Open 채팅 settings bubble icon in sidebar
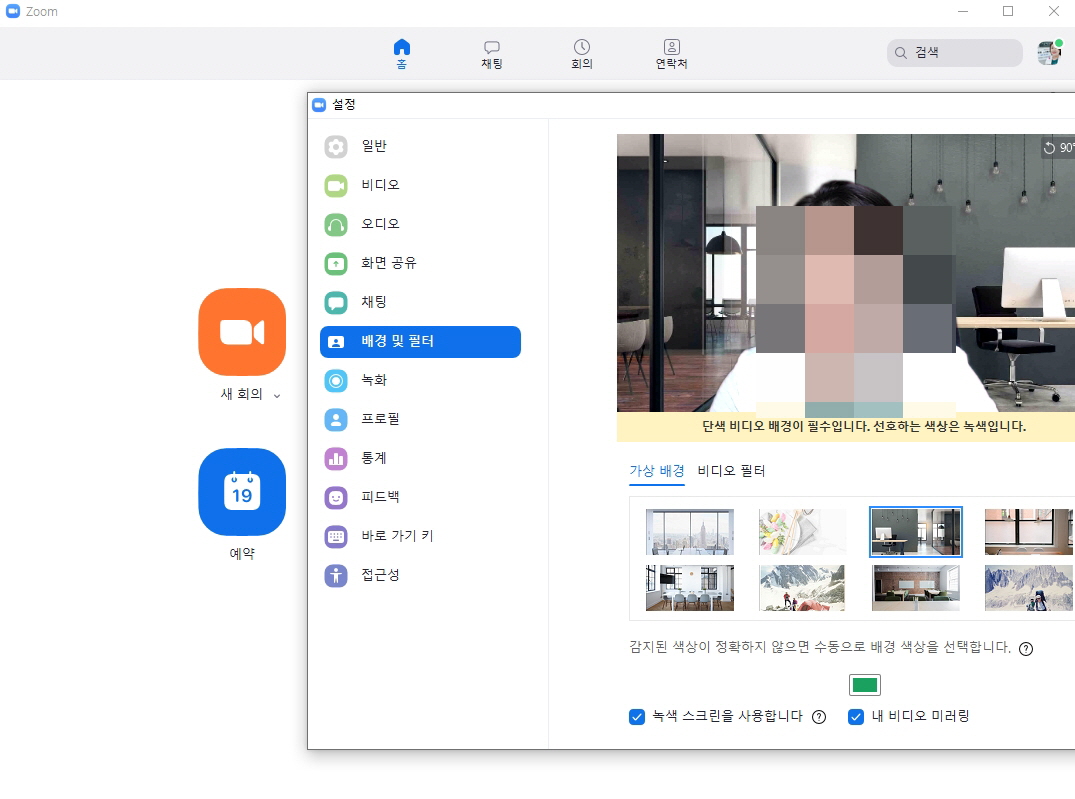Screen dimensions: 1075x799 tap(336, 302)
